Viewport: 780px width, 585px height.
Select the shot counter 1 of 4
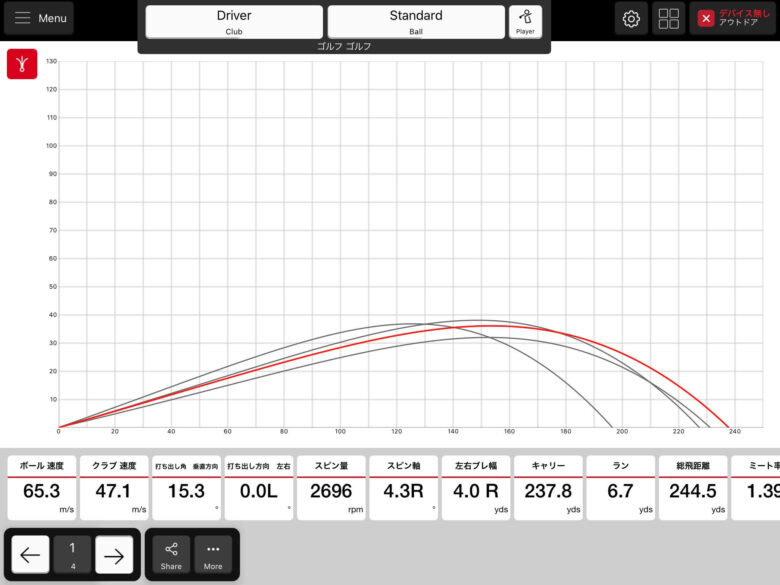click(x=72, y=555)
